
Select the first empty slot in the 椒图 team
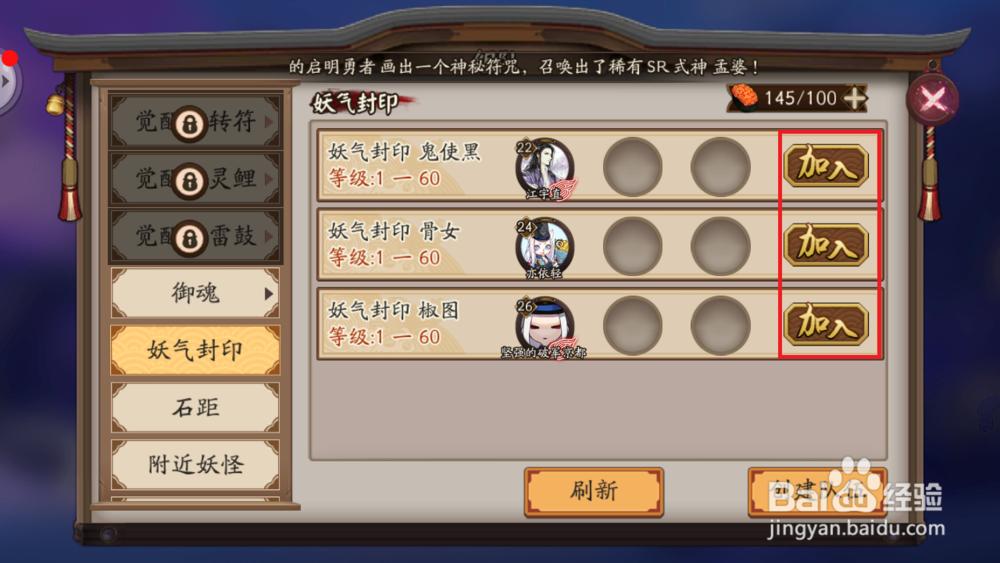click(x=633, y=326)
